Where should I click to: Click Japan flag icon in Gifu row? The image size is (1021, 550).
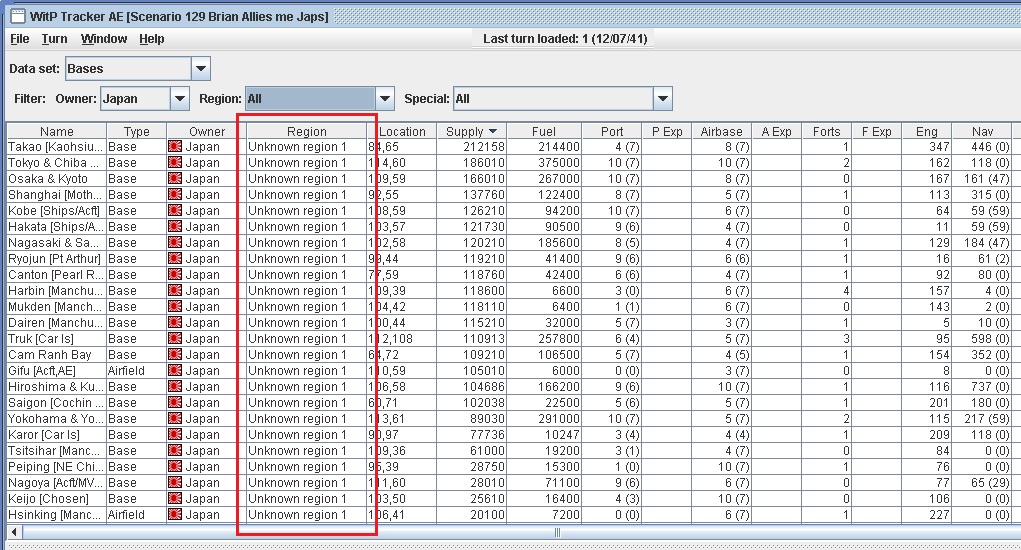point(175,370)
